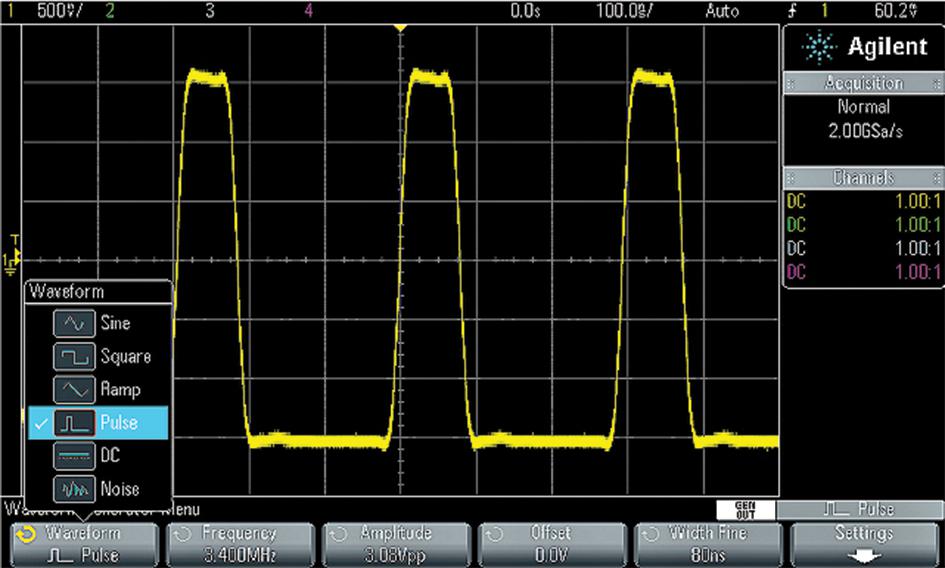Screen dimensions: 945x568
Task: Select the DC waveform icon
Action: [74, 456]
